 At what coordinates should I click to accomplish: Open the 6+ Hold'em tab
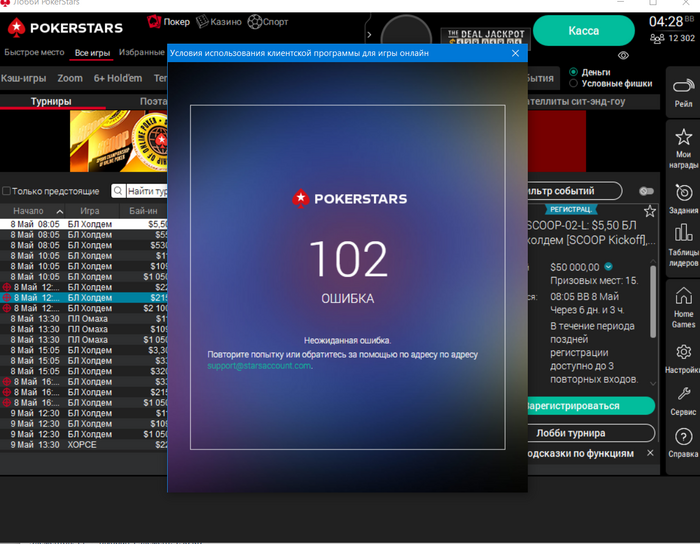tap(118, 78)
